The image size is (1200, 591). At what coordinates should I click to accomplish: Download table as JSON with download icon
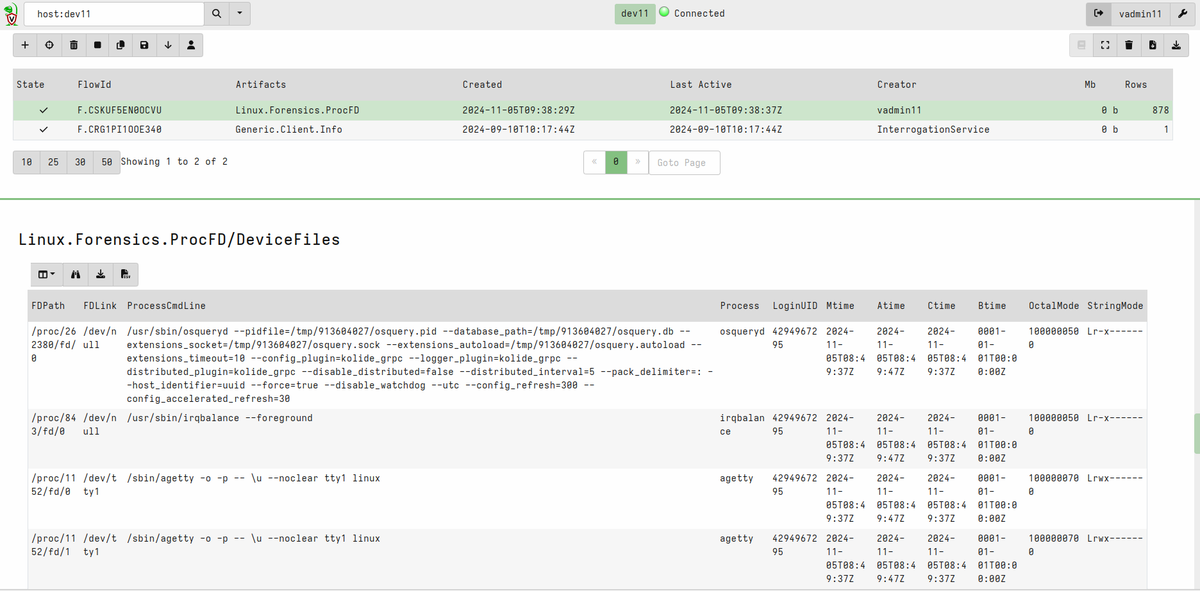(x=101, y=274)
